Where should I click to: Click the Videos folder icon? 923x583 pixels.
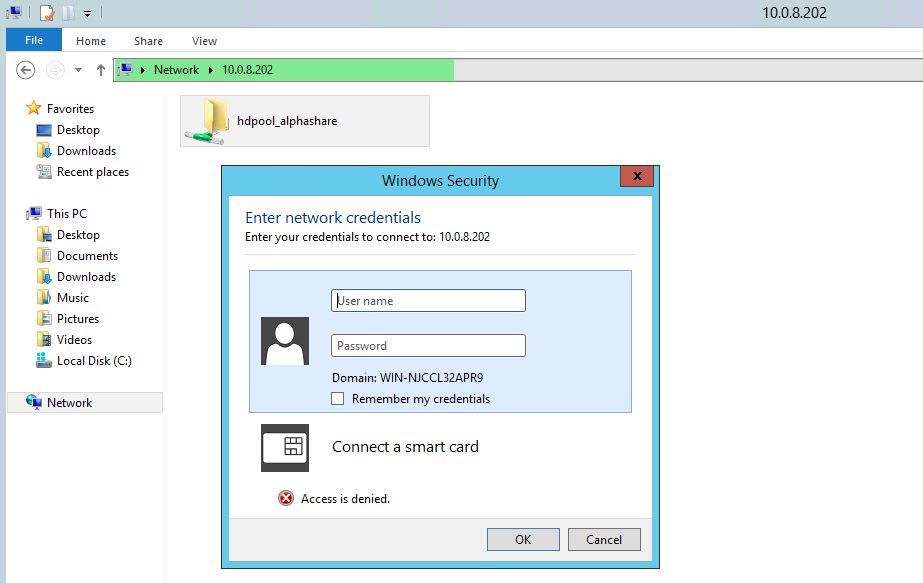(x=44, y=339)
